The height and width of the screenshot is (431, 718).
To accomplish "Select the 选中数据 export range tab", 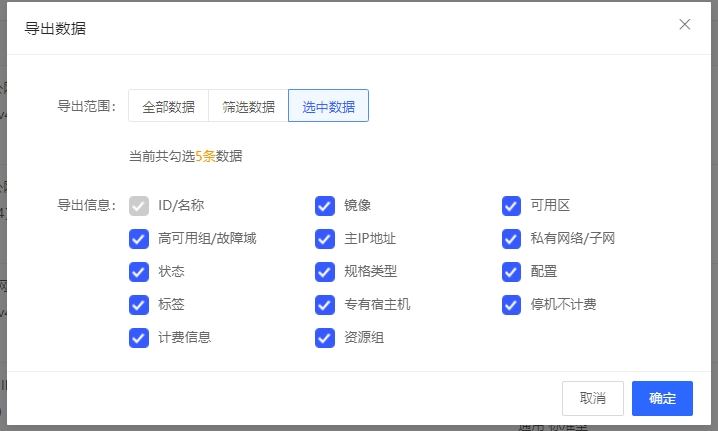I will click(x=328, y=106).
